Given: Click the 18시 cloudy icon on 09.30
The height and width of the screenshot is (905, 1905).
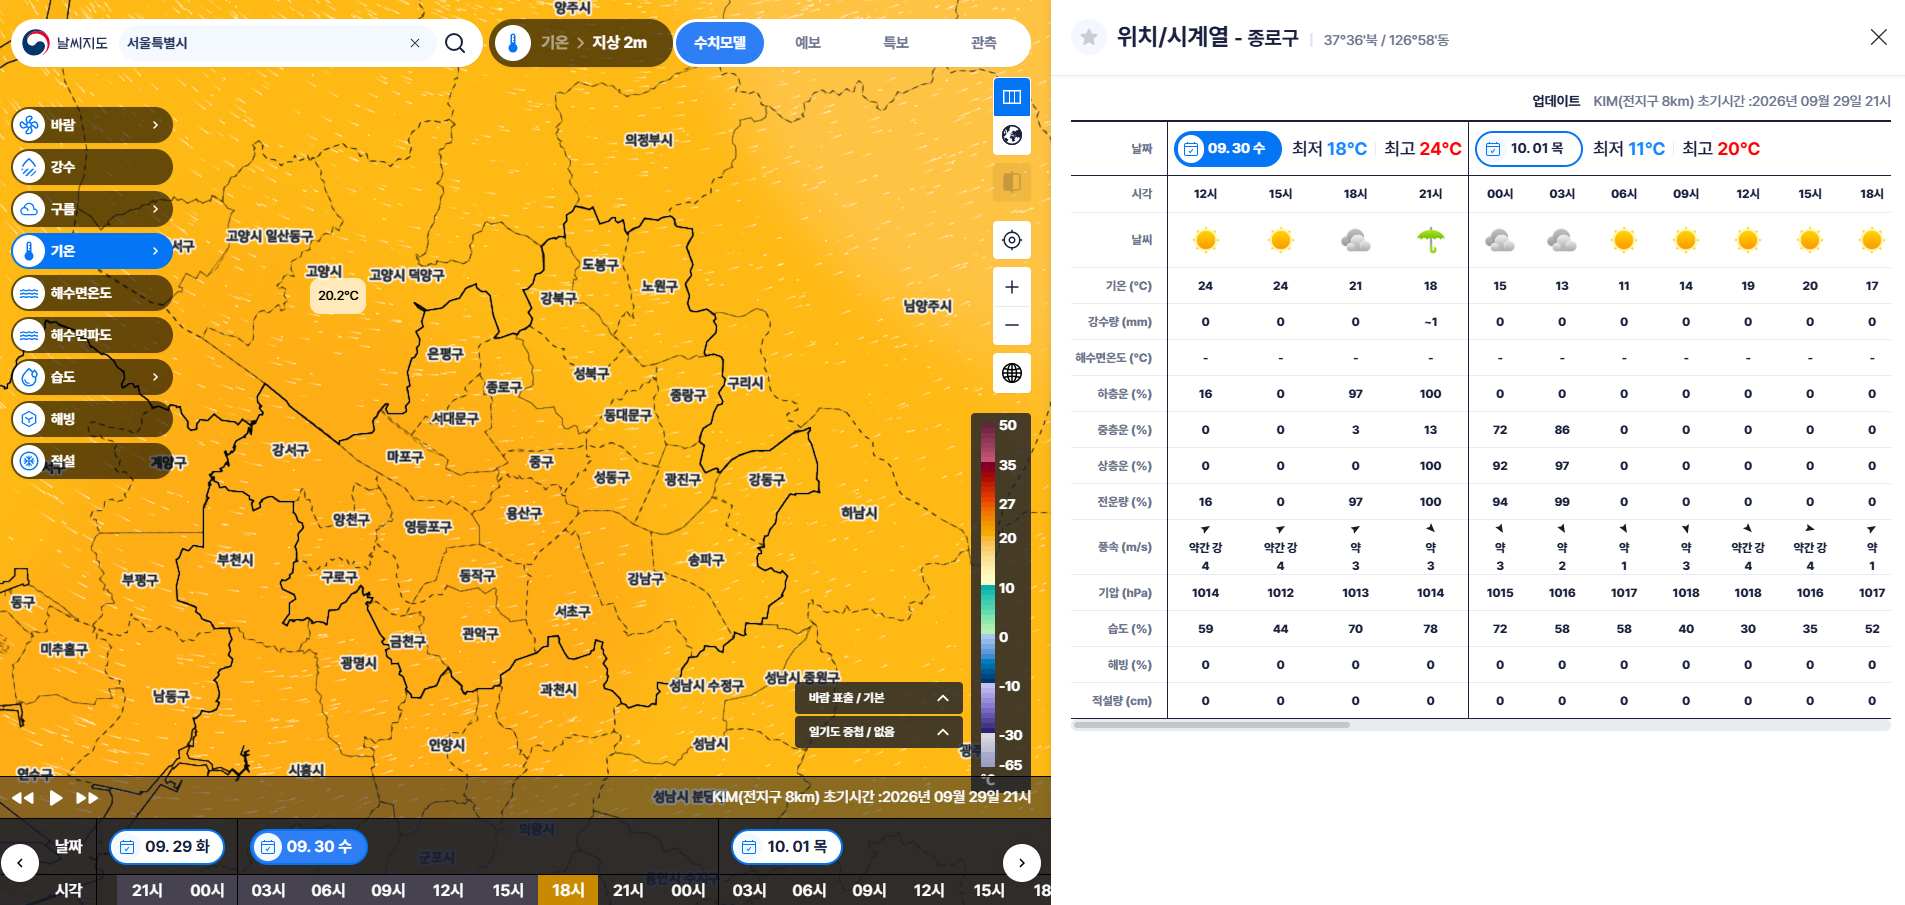Looking at the screenshot, I should [x=1356, y=240].
